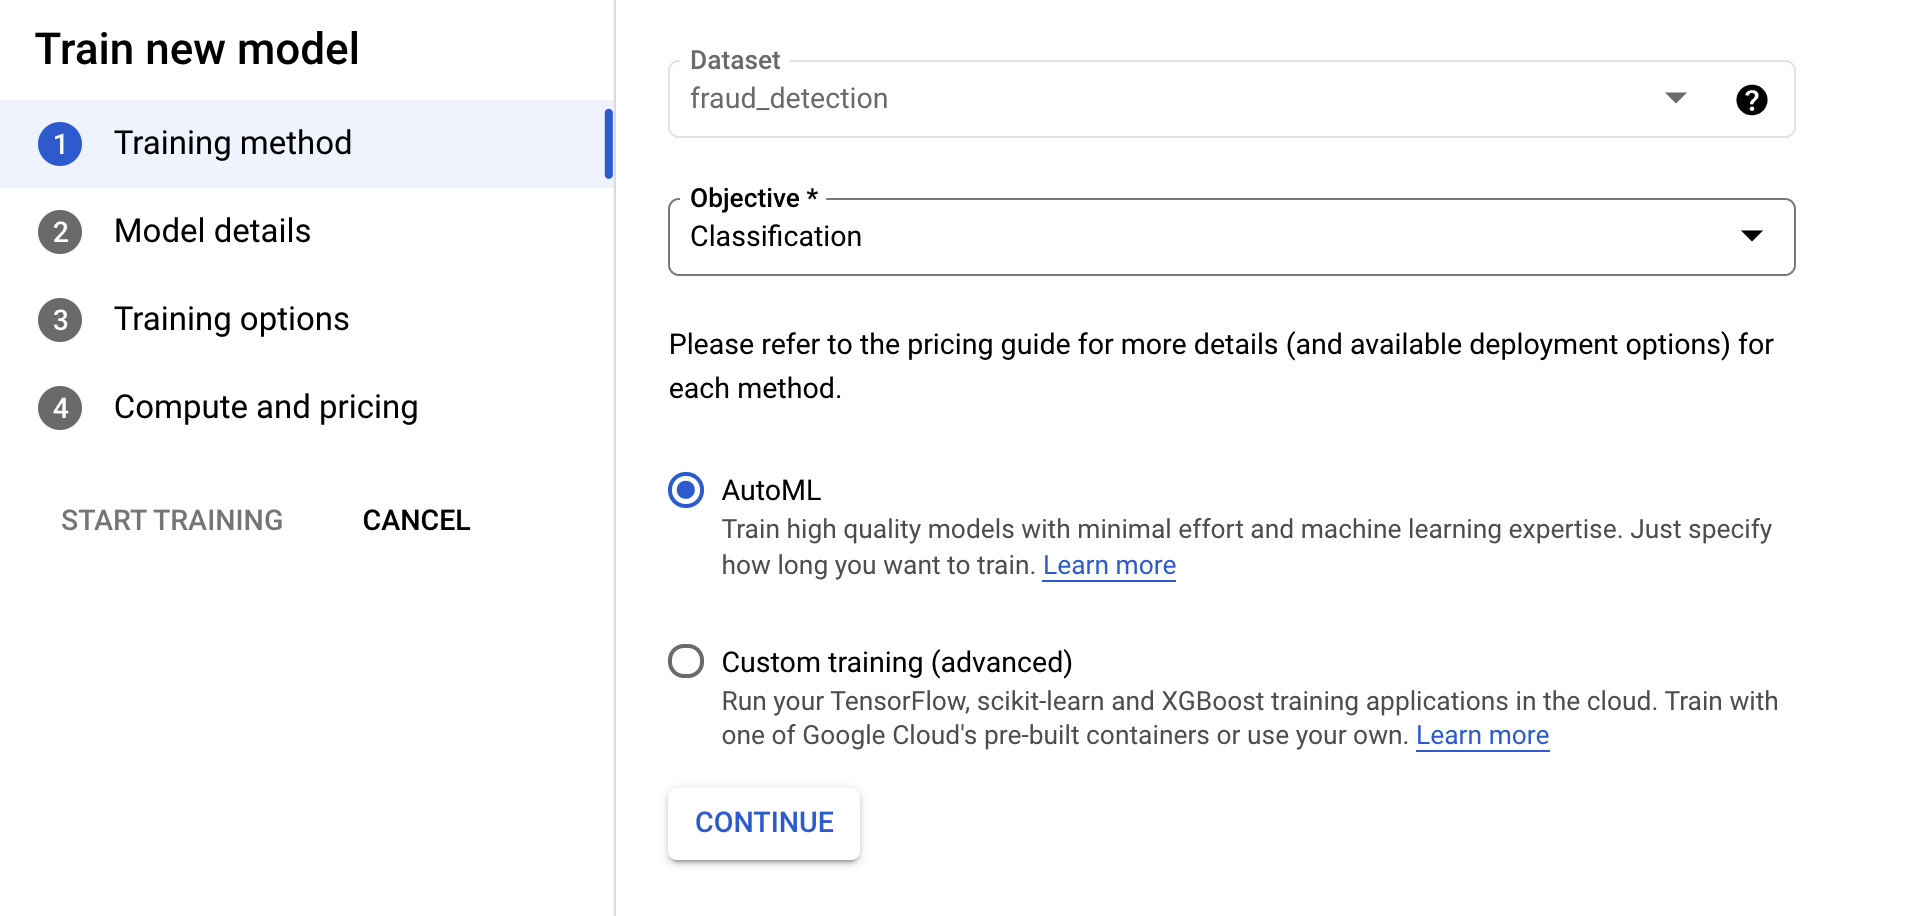Select the Custom training radio button
Image resolution: width=1928 pixels, height=916 pixels.
click(x=686, y=661)
